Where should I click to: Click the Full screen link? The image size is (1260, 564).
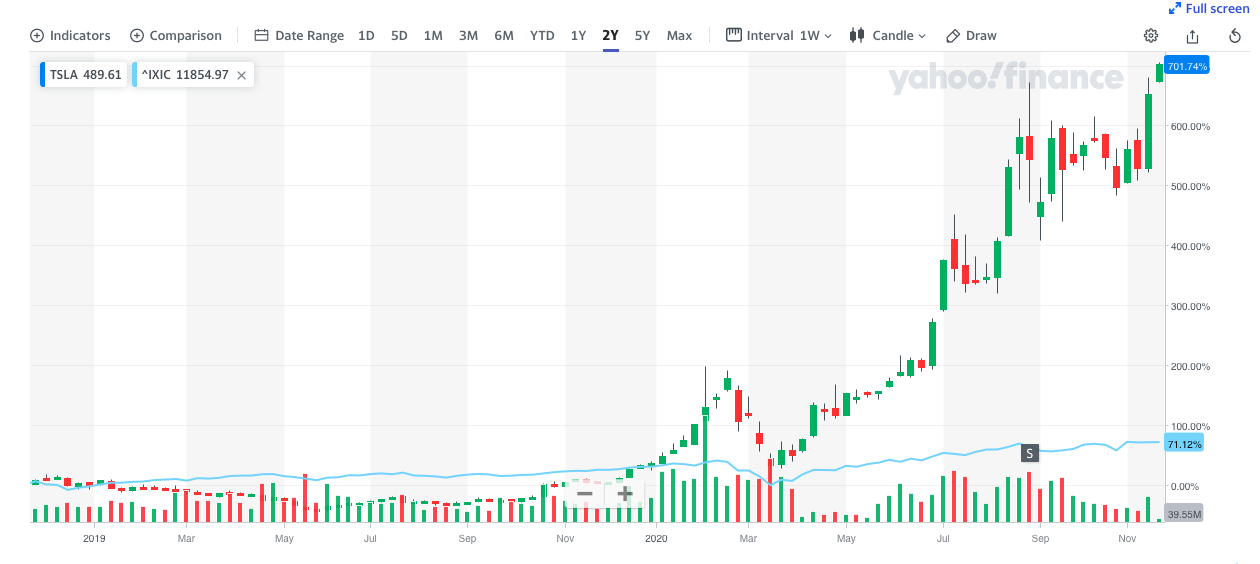pyautogui.click(x=1209, y=9)
